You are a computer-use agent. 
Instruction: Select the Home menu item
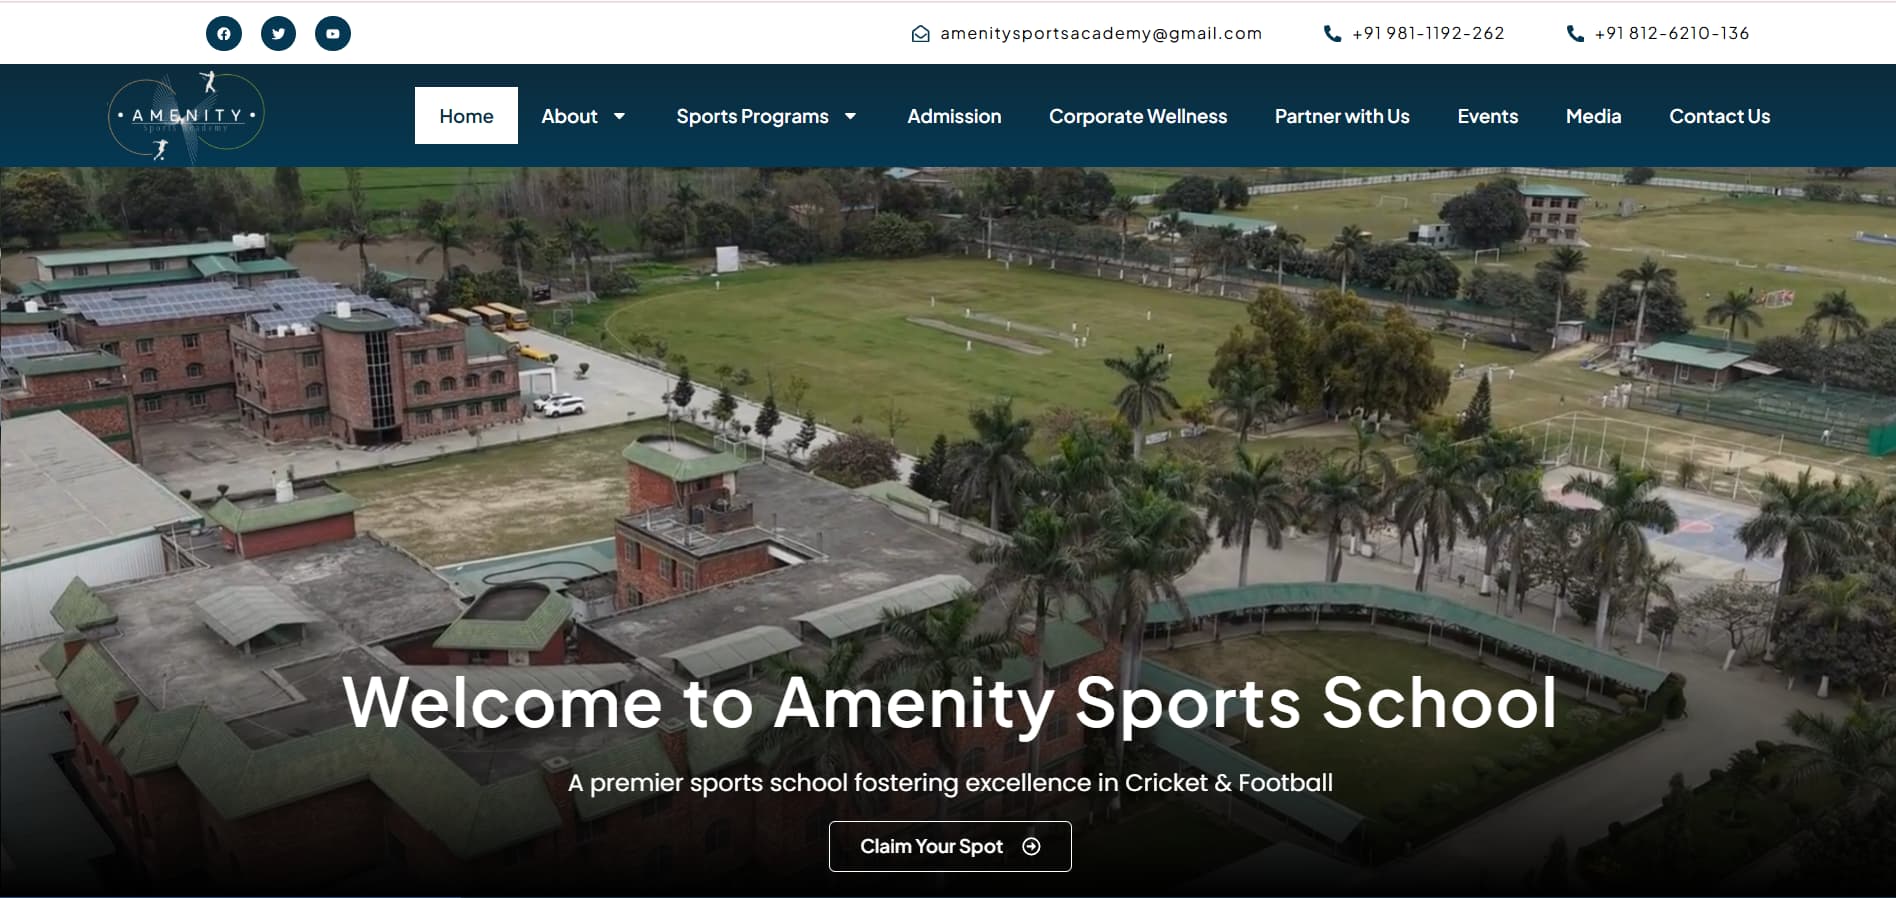[466, 116]
